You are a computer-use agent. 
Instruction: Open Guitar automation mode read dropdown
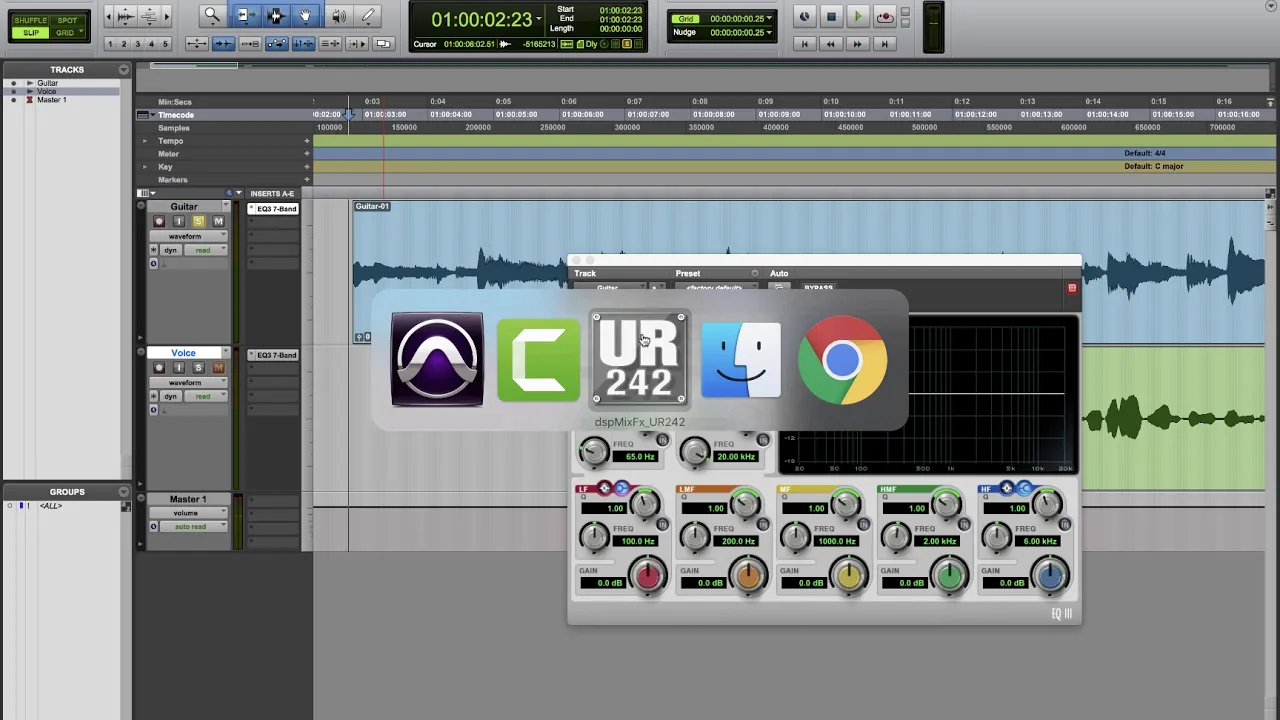pos(207,250)
